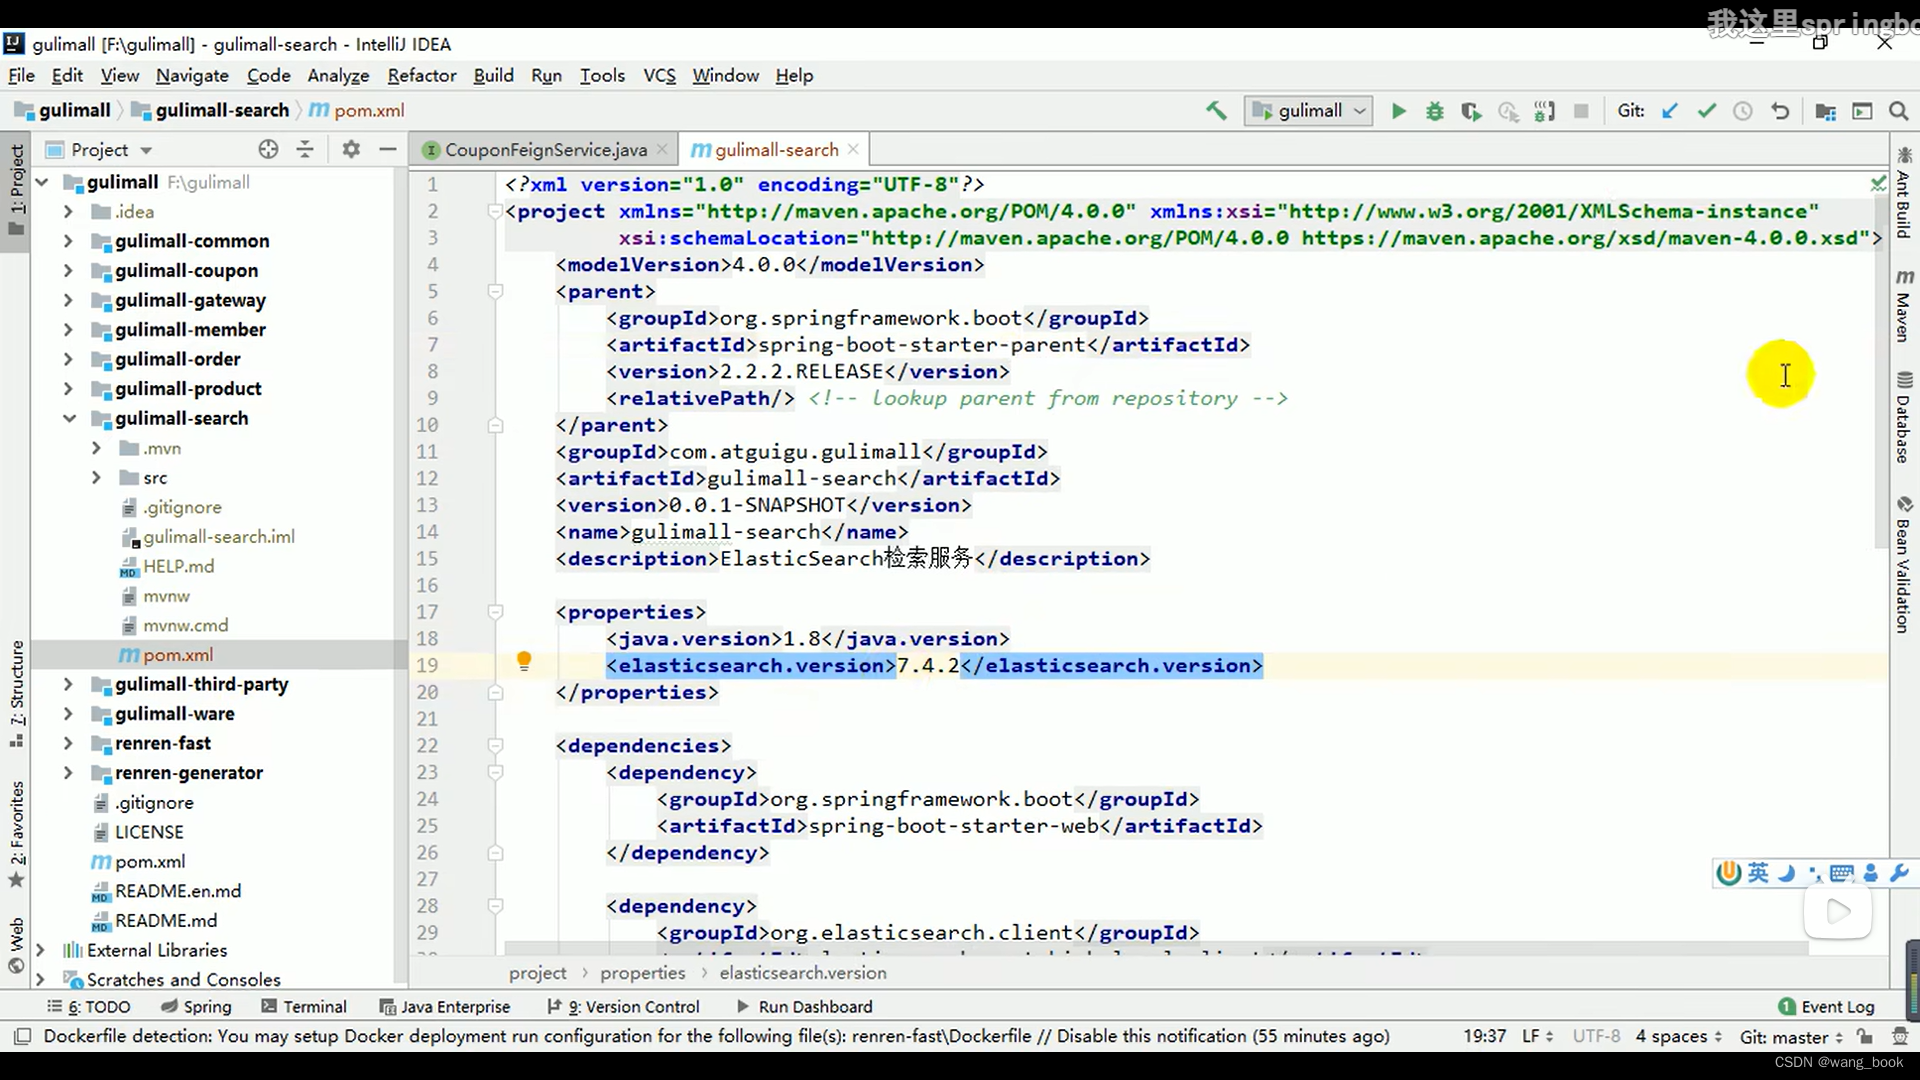Open the Navigate menu
Screen dimensions: 1920x1080
point(192,75)
